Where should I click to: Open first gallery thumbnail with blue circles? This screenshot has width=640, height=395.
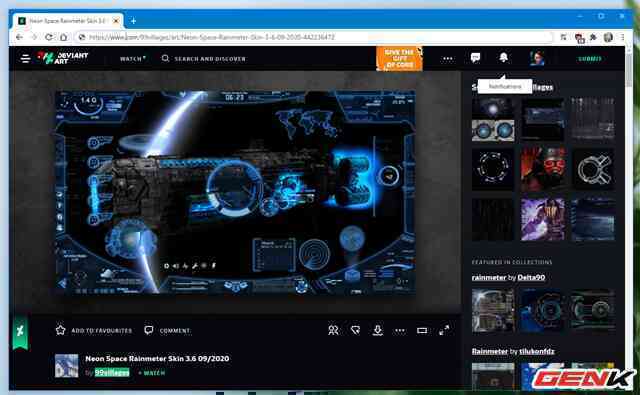click(493, 119)
